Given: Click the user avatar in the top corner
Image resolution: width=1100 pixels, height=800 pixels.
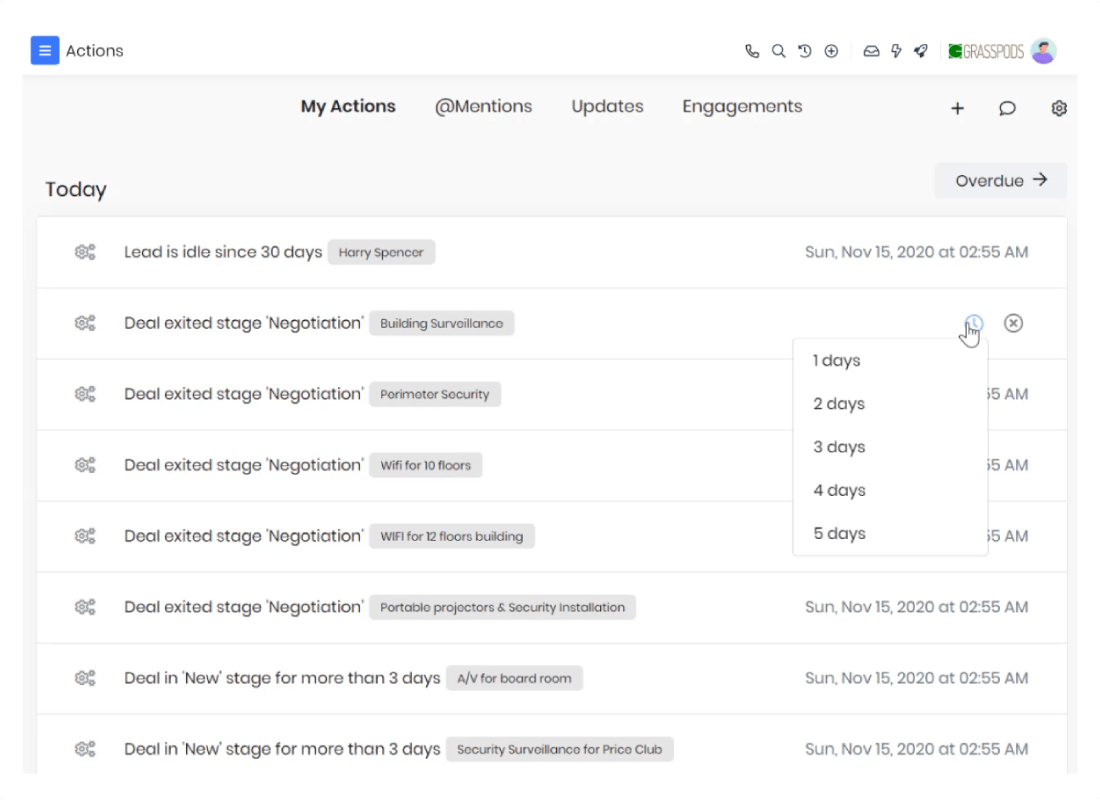Looking at the screenshot, I should [1043, 50].
